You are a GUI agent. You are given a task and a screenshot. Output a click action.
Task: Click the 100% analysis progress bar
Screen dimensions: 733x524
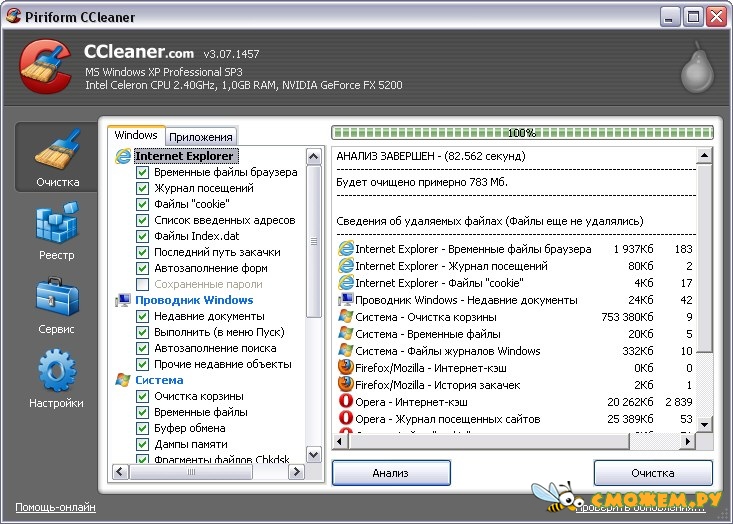click(x=522, y=133)
